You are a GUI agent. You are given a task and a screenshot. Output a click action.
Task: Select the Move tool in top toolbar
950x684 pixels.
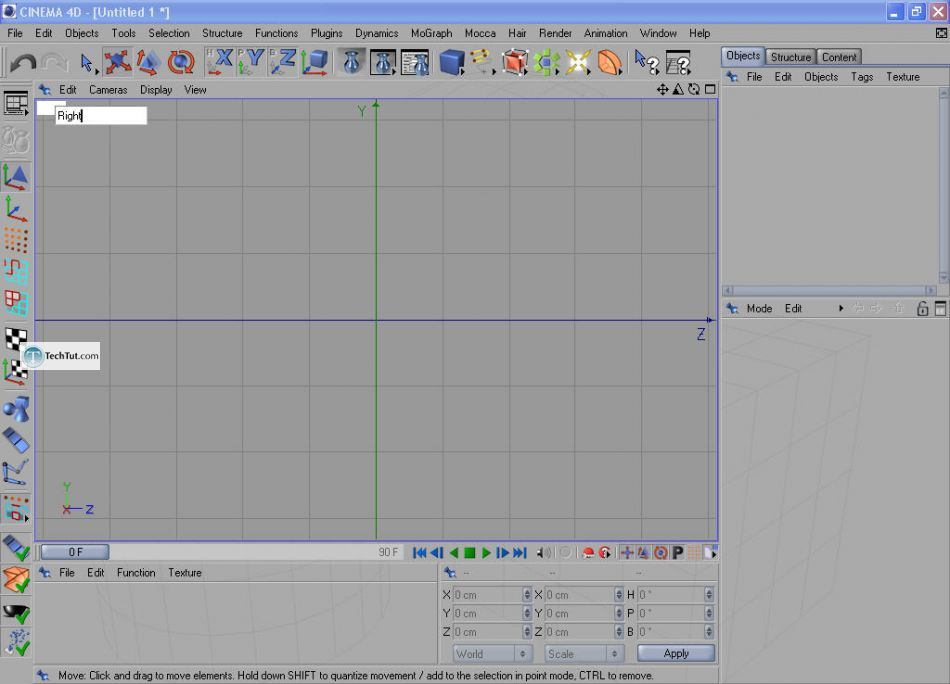118,62
